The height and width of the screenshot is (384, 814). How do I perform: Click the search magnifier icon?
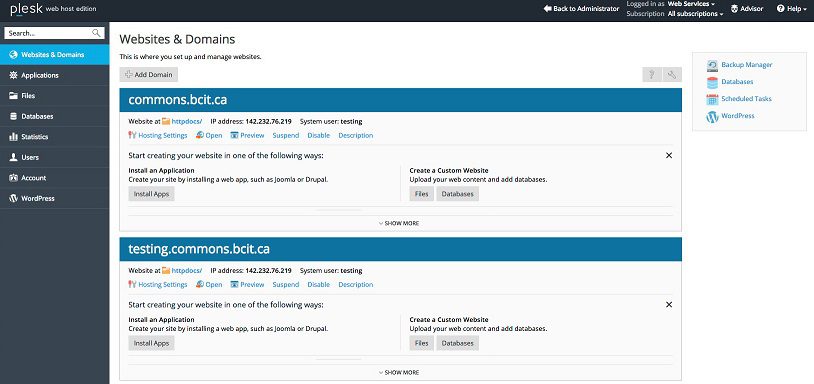coord(96,33)
